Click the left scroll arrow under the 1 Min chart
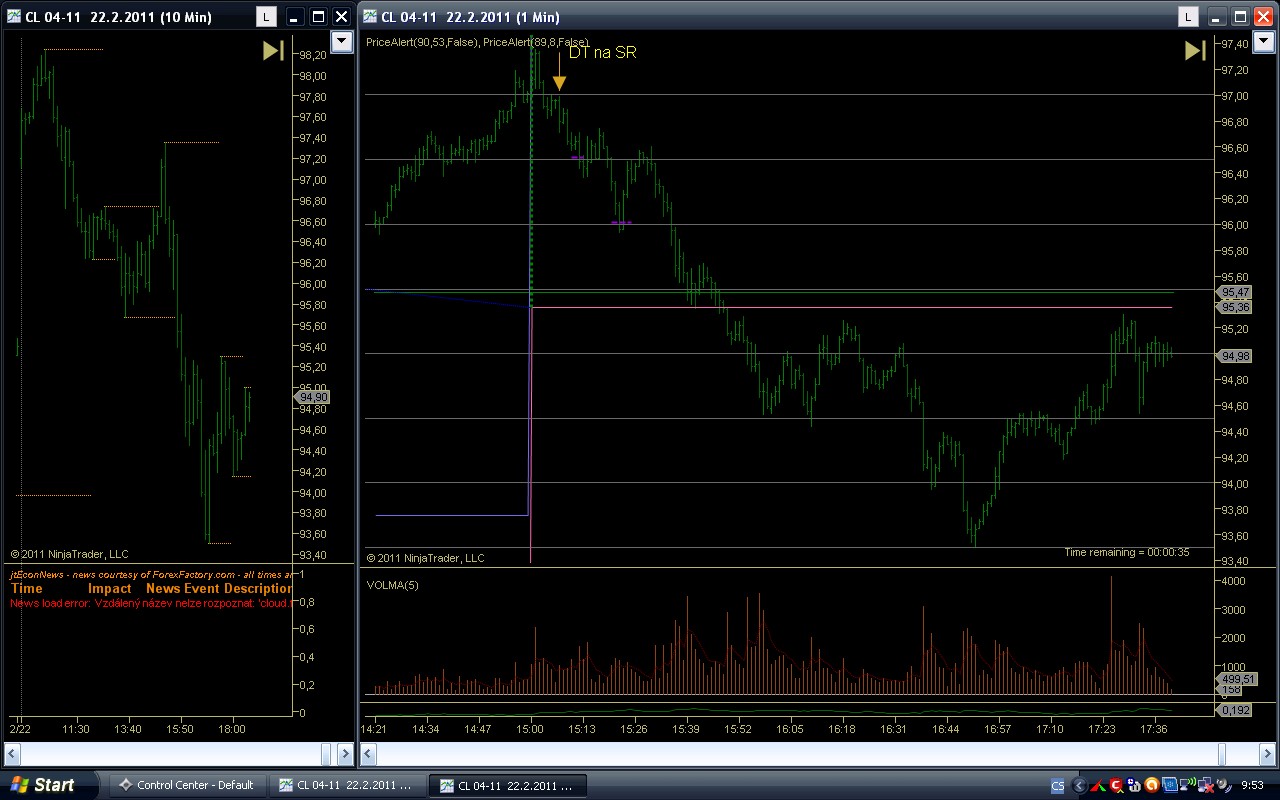The image size is (1280, 800). coord(370,753)
